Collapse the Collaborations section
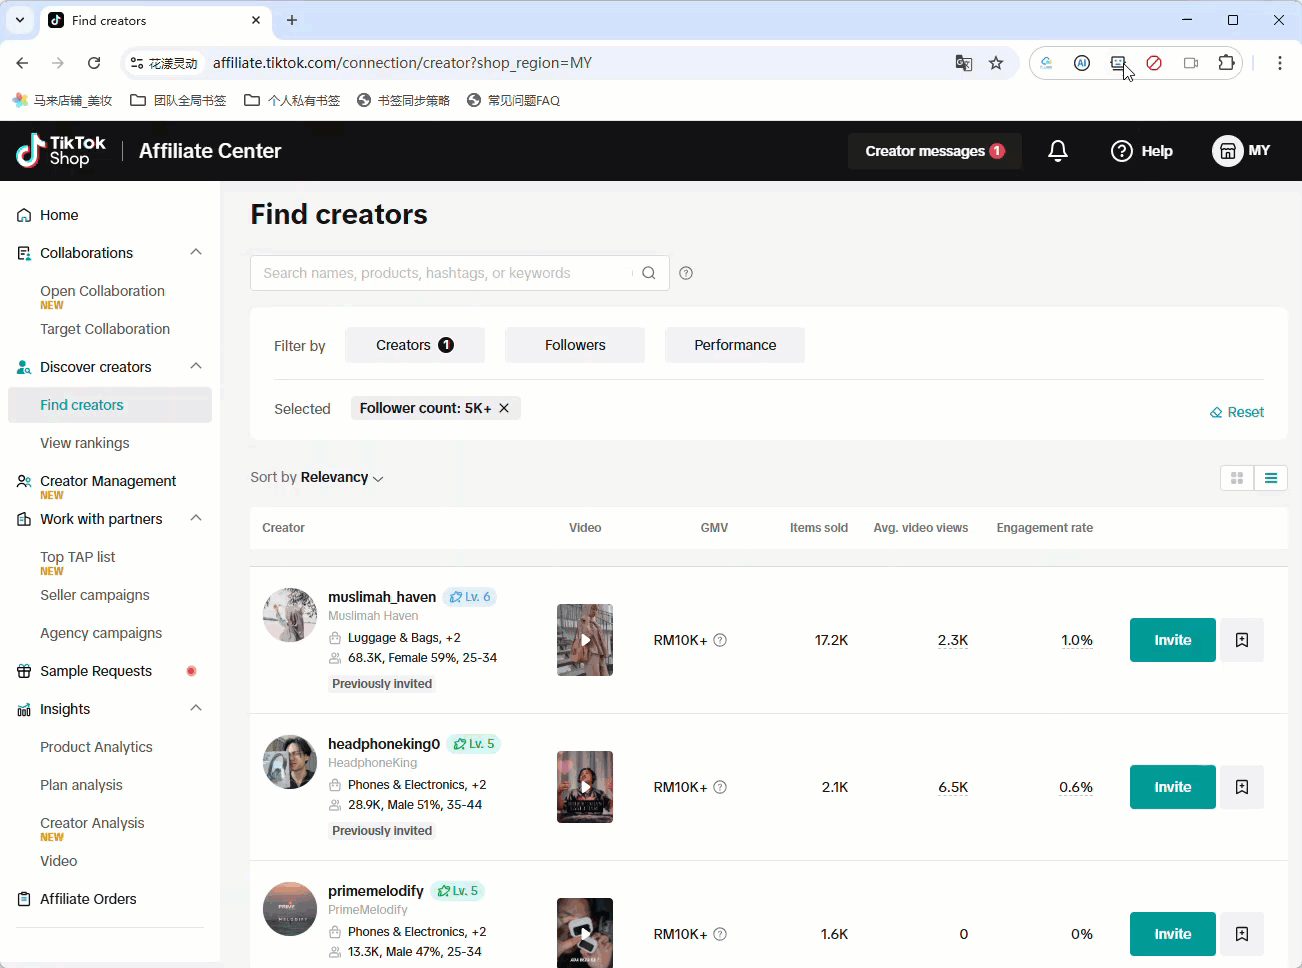Viewport: 1302px width, 968px height. pos(196,252)
